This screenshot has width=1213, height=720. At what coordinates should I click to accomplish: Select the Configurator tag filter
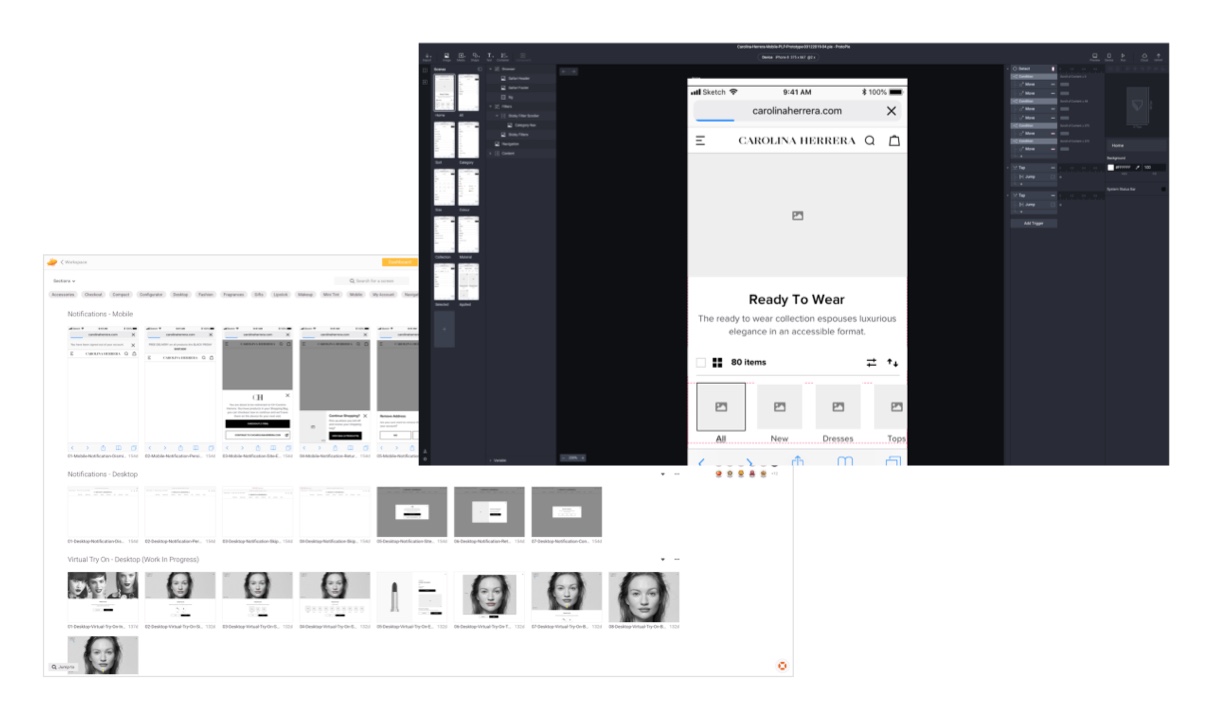(151, 295)
